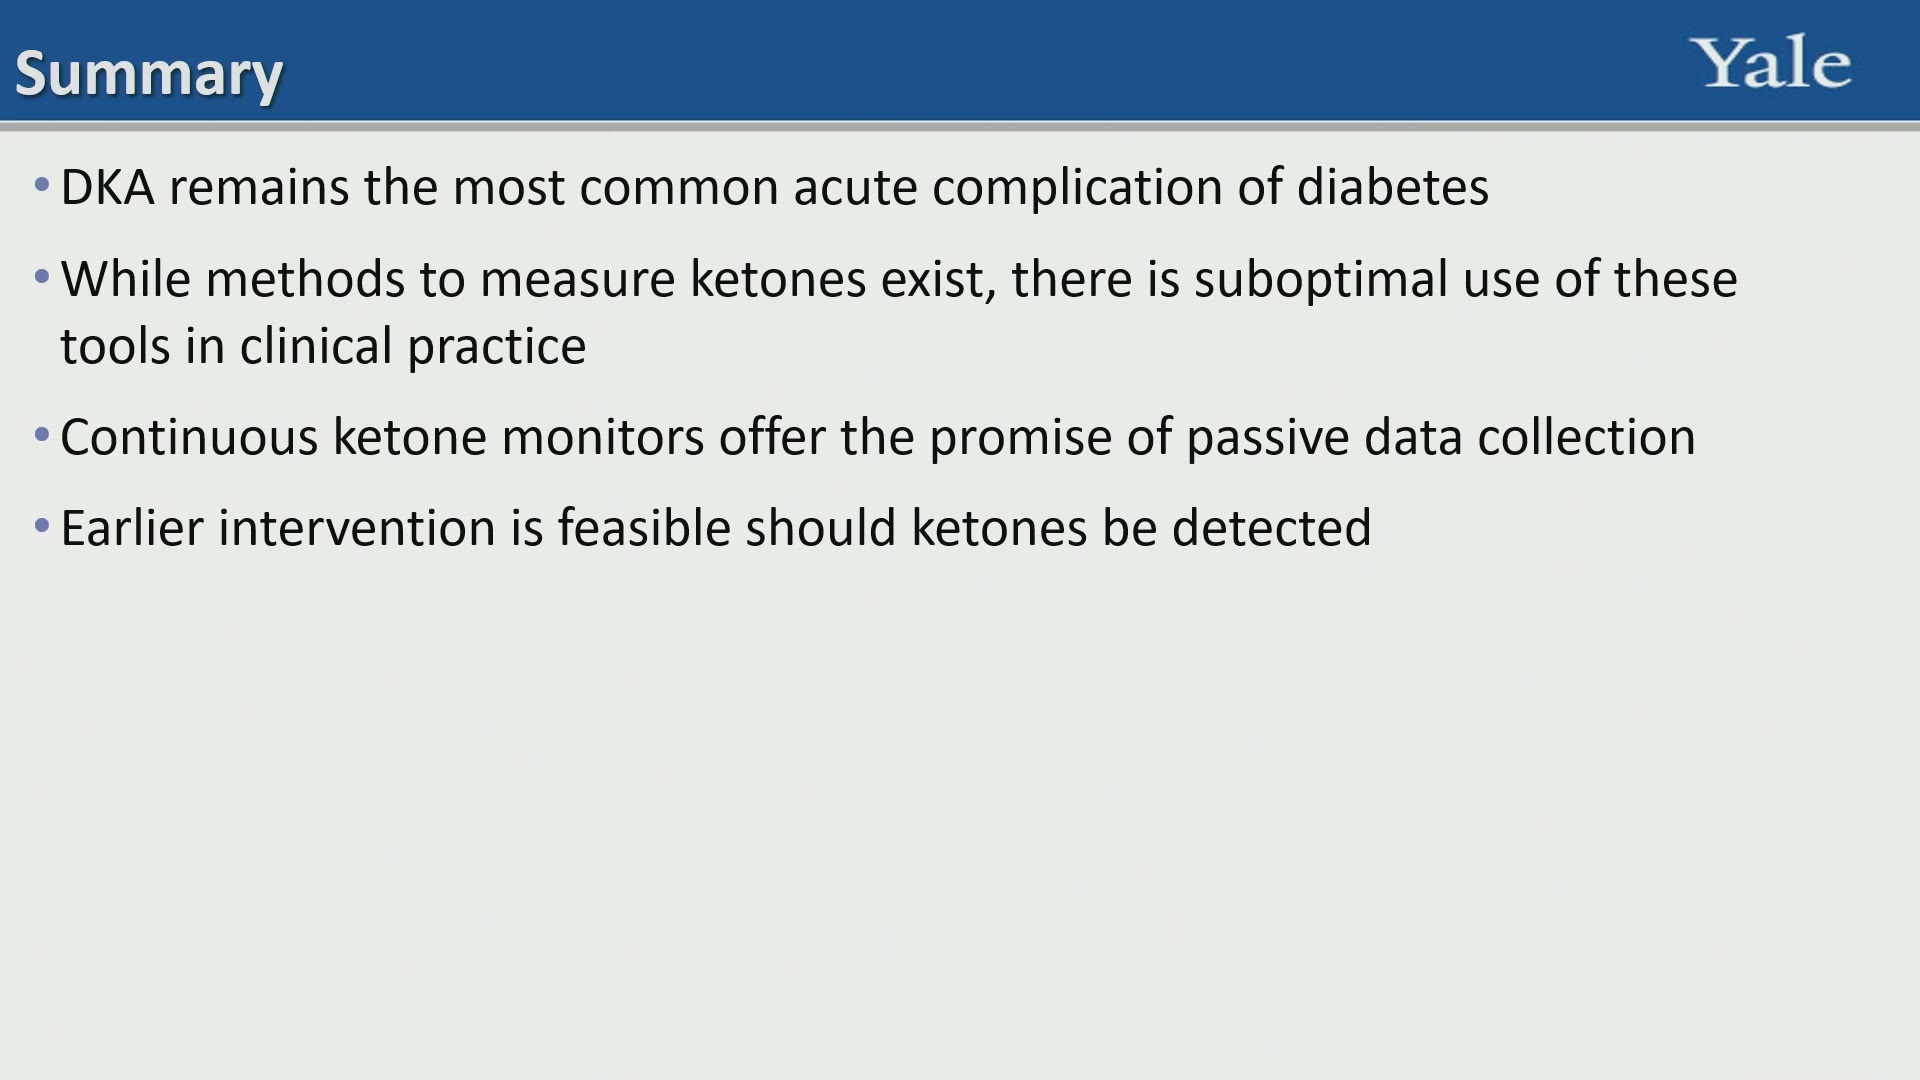Click the word common in first bullet

tap(679, 189)
